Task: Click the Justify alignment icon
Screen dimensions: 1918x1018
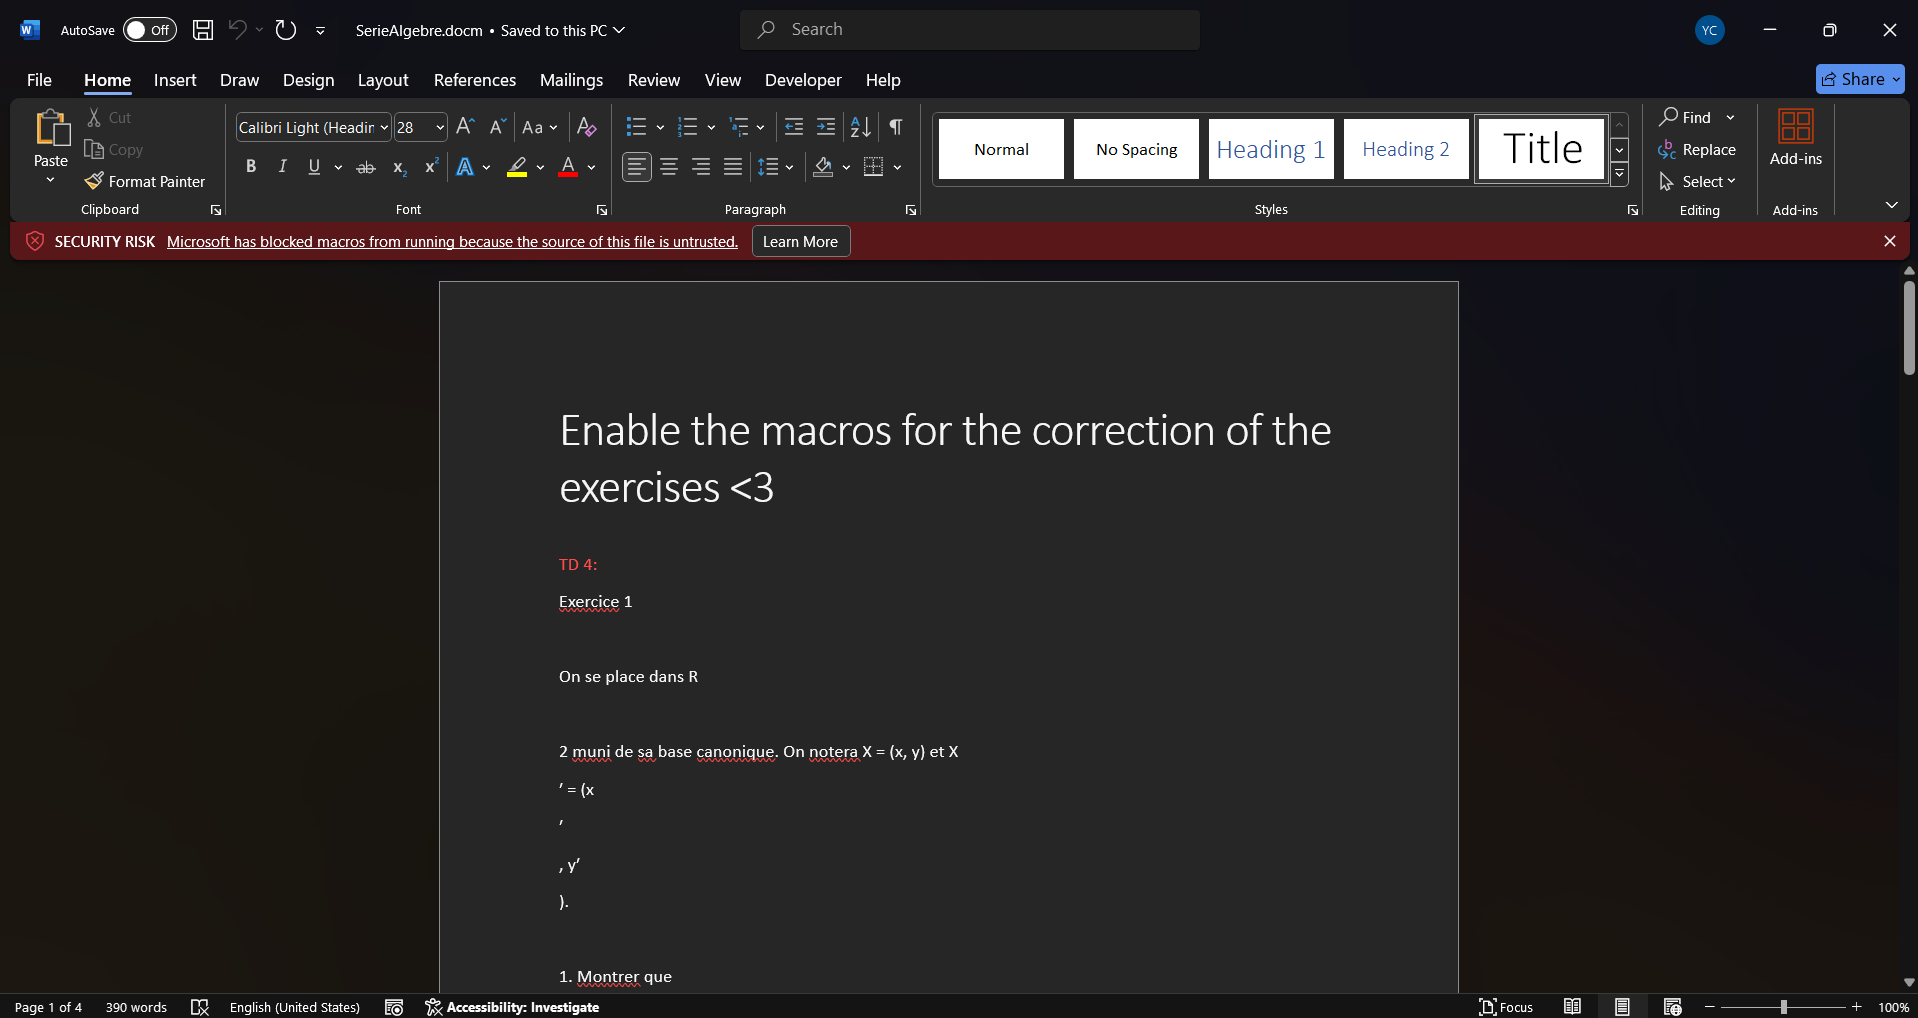Action: [x=733, y=167]
